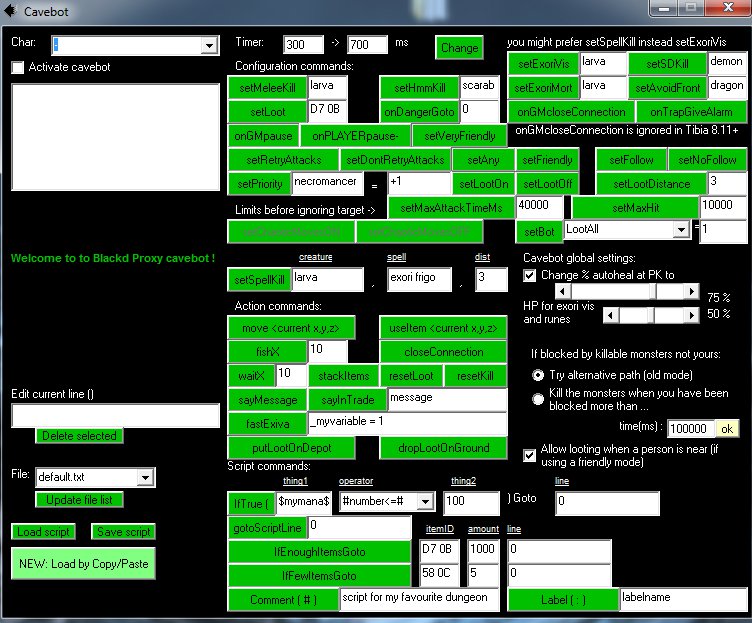The width and height of the screenshot is (752, 623).
Task: Click the autoheal 75% slider thumb
Action: tap(653, 291)
